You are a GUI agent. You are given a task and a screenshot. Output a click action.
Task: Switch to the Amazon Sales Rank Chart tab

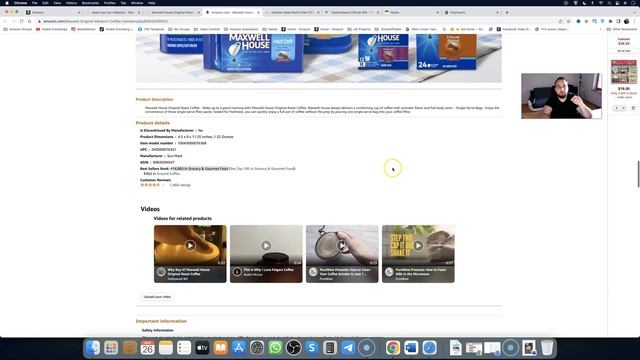point(292,12)
